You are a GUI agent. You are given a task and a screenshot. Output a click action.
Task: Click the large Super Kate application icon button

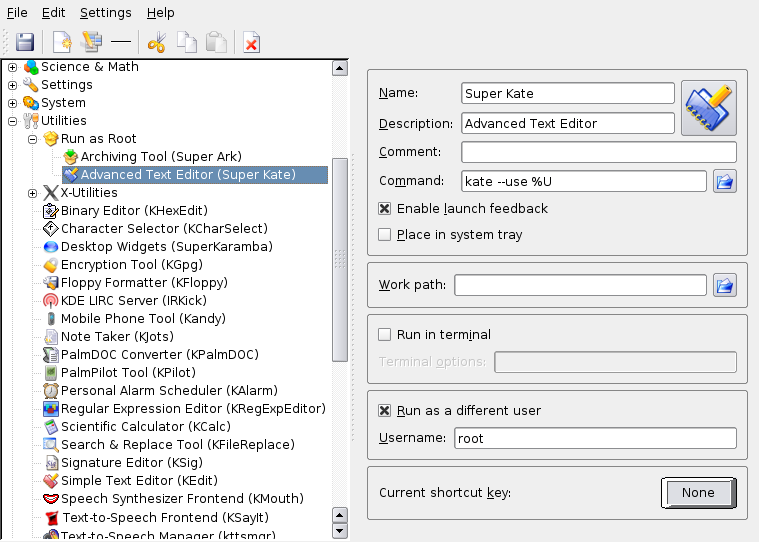click(x=708, y=108)
